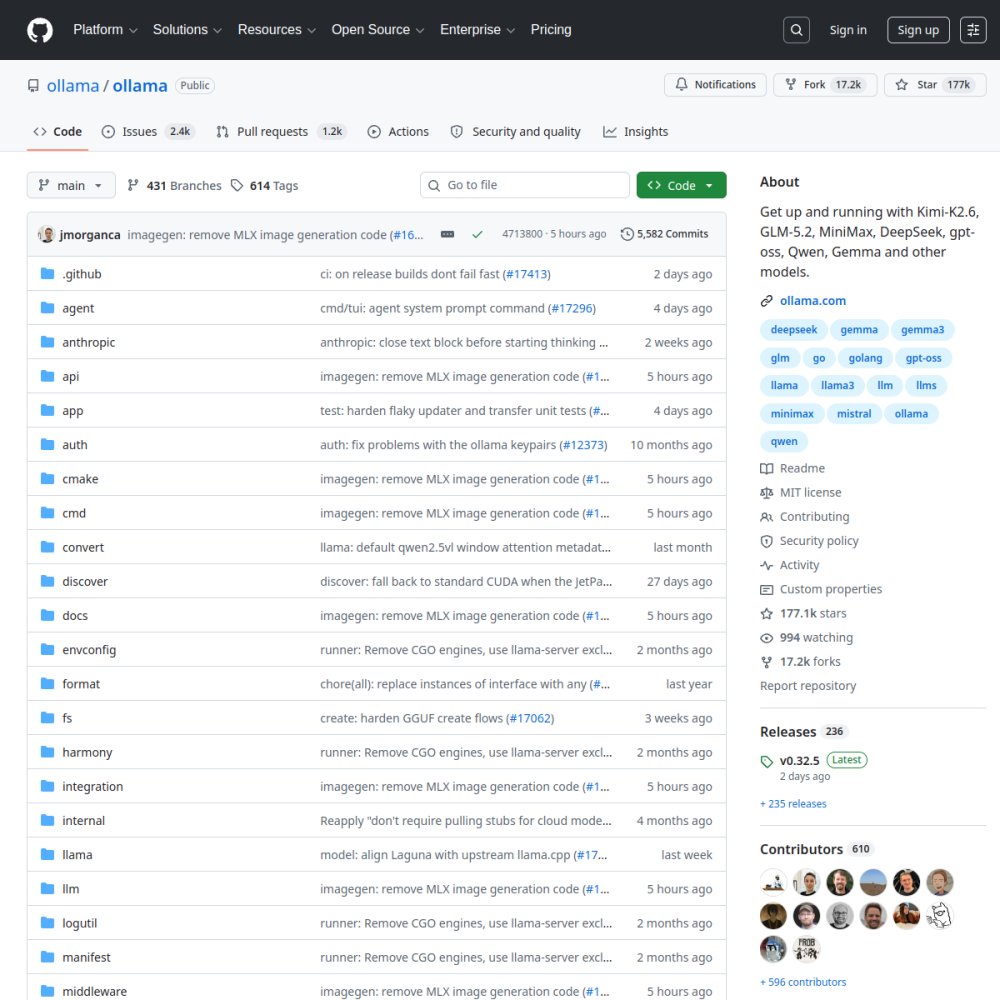
Task: Open Contributing guidelines
Action: point(805,517)
